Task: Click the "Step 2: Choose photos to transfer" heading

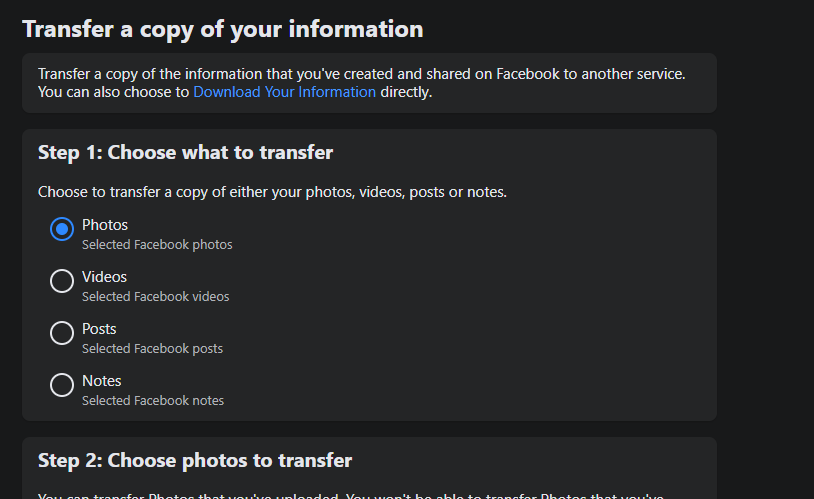Action: [195, 461]
